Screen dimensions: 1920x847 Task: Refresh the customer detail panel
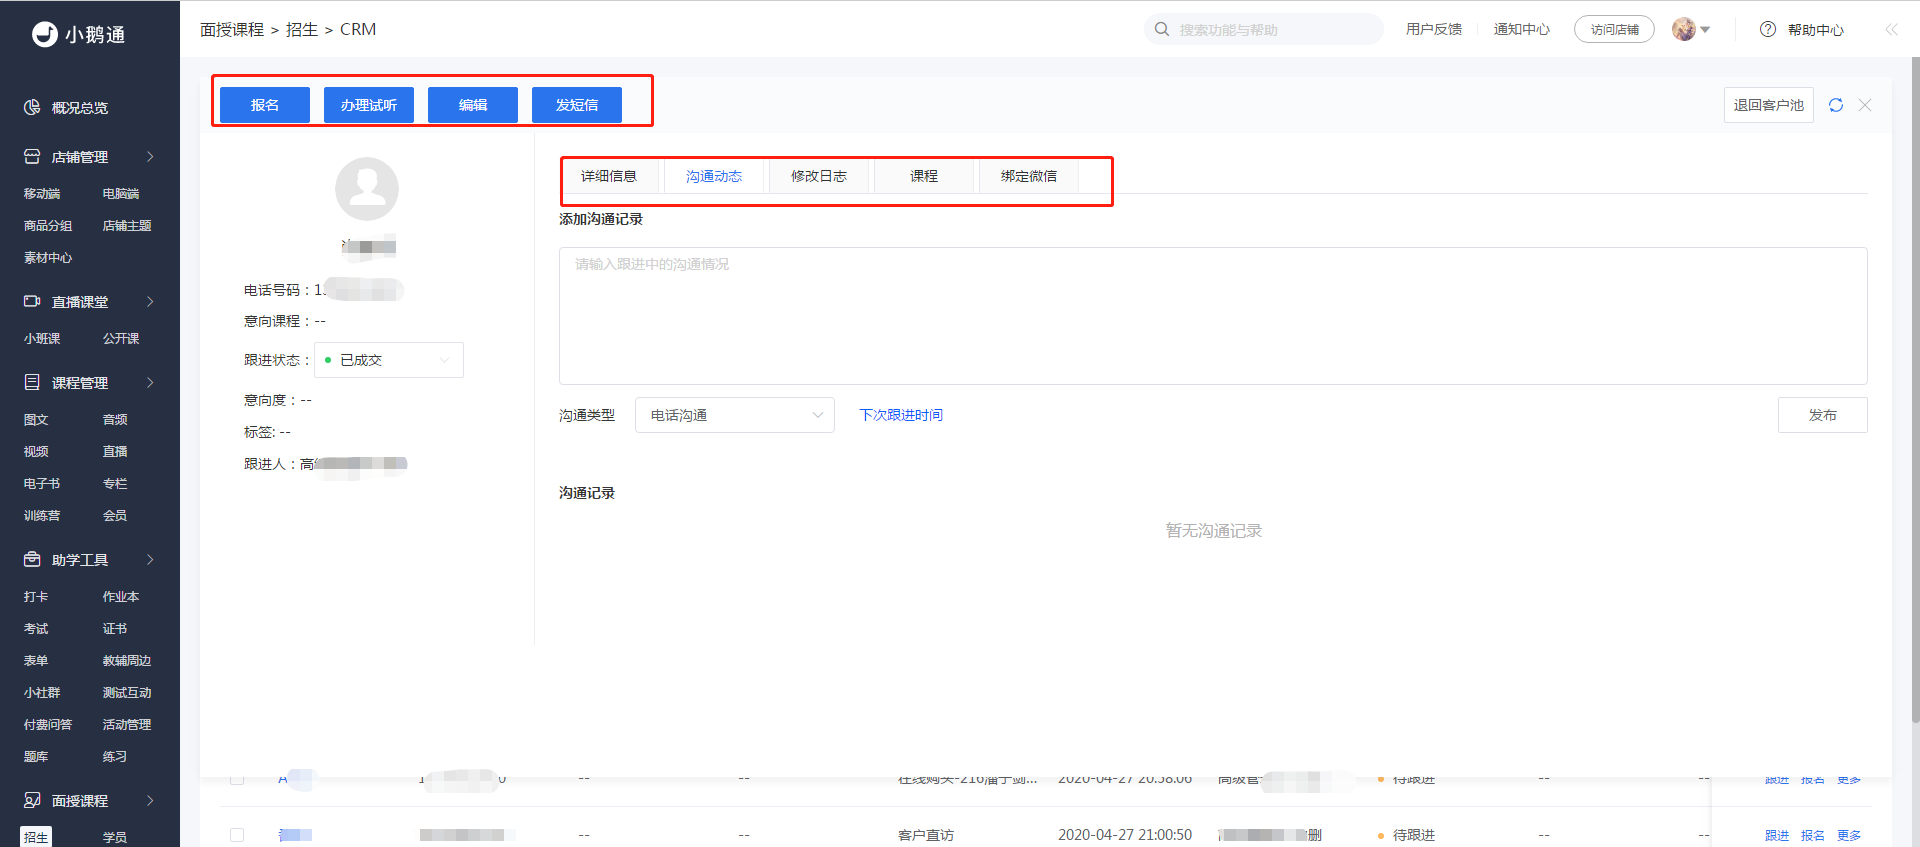tap(1836, 105)
